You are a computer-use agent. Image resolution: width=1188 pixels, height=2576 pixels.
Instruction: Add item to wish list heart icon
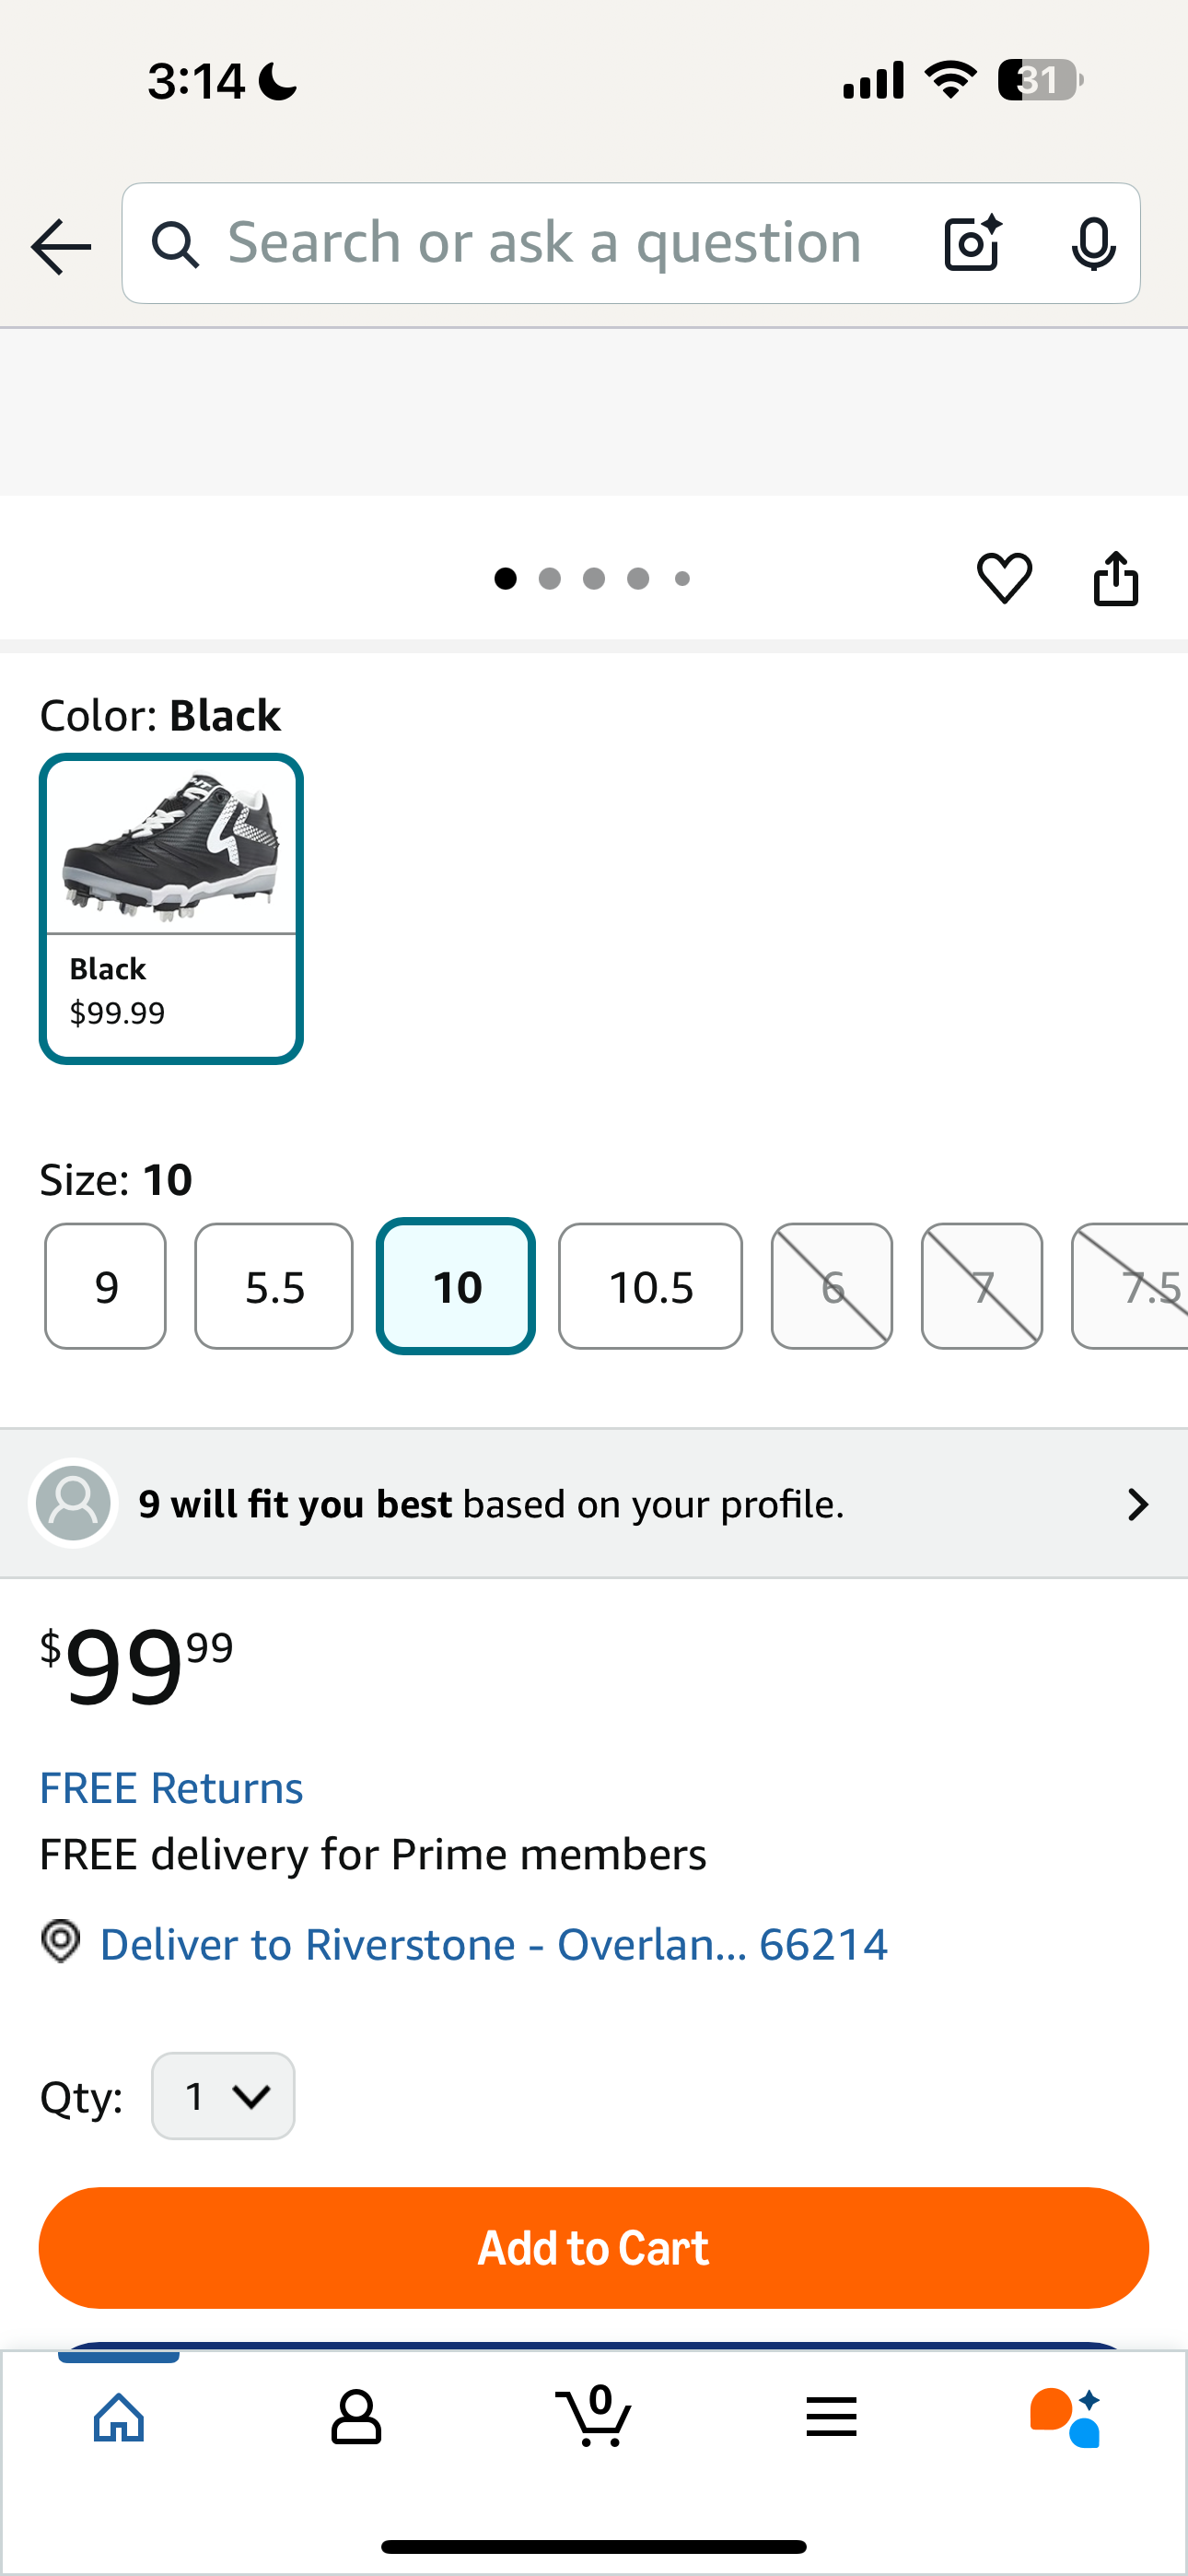[1004, 578]
